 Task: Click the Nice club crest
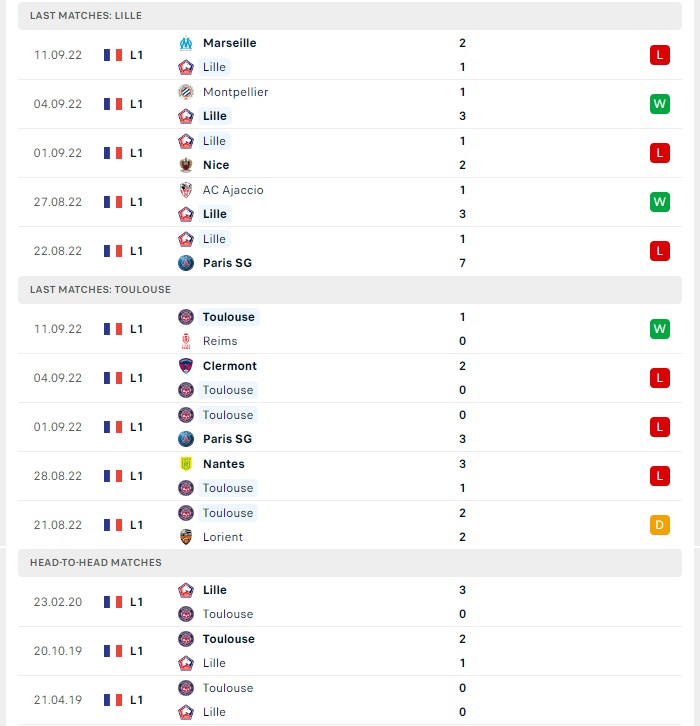(186, 165)
